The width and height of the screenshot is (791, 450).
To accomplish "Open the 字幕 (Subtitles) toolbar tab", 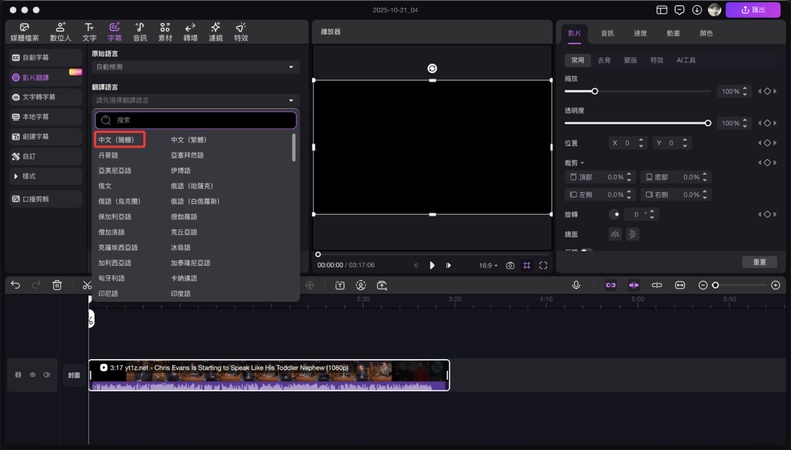I will coord(114,31).
